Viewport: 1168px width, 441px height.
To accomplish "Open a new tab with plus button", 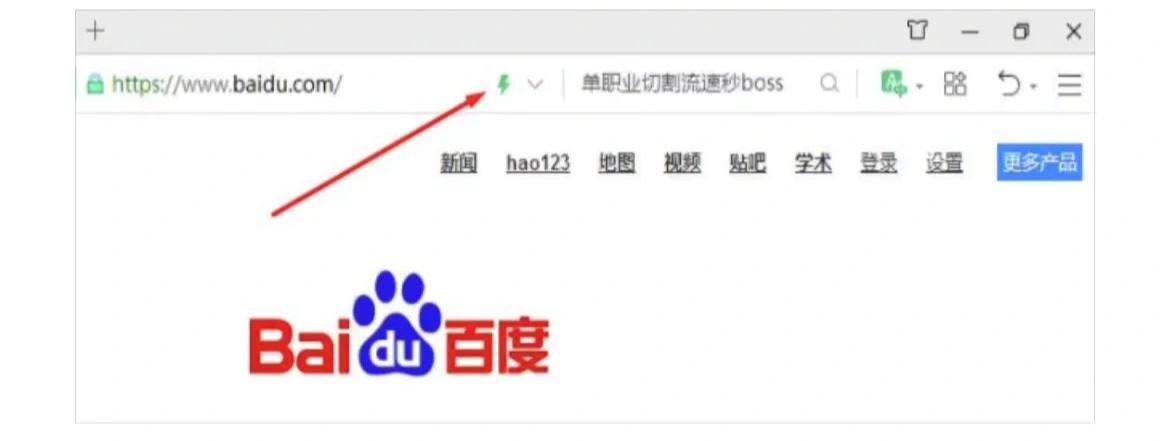I will point(95,31).
